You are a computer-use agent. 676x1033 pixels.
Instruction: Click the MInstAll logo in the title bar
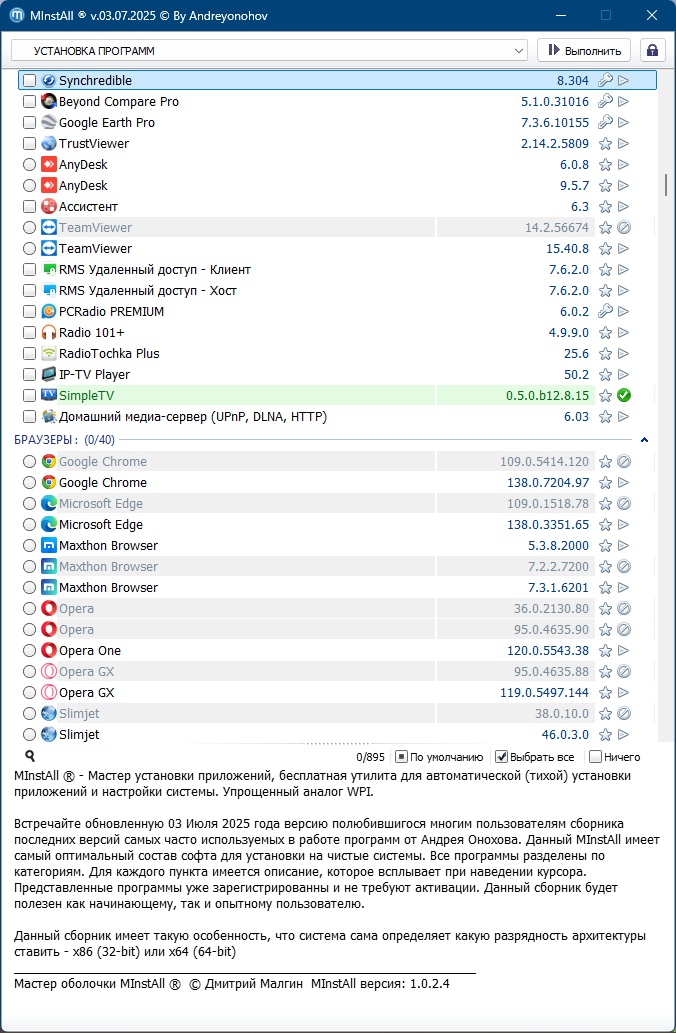17,15
